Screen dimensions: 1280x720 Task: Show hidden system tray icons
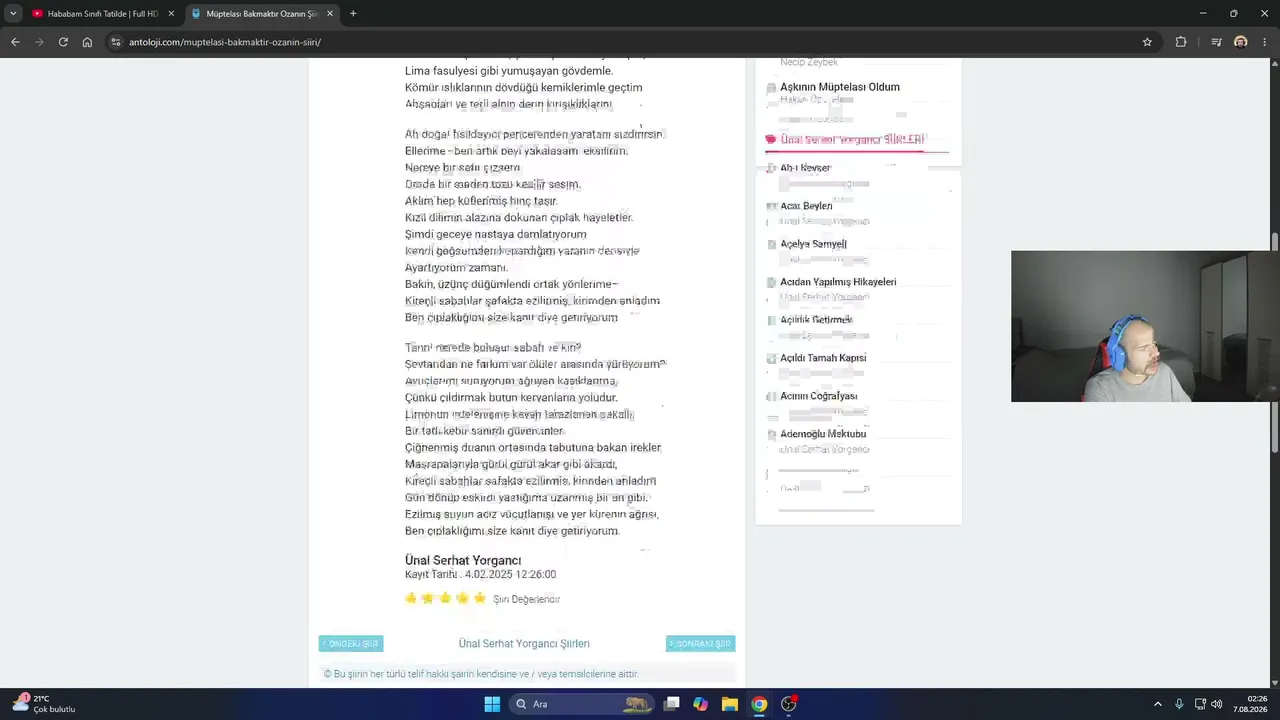coord(1158,704)
